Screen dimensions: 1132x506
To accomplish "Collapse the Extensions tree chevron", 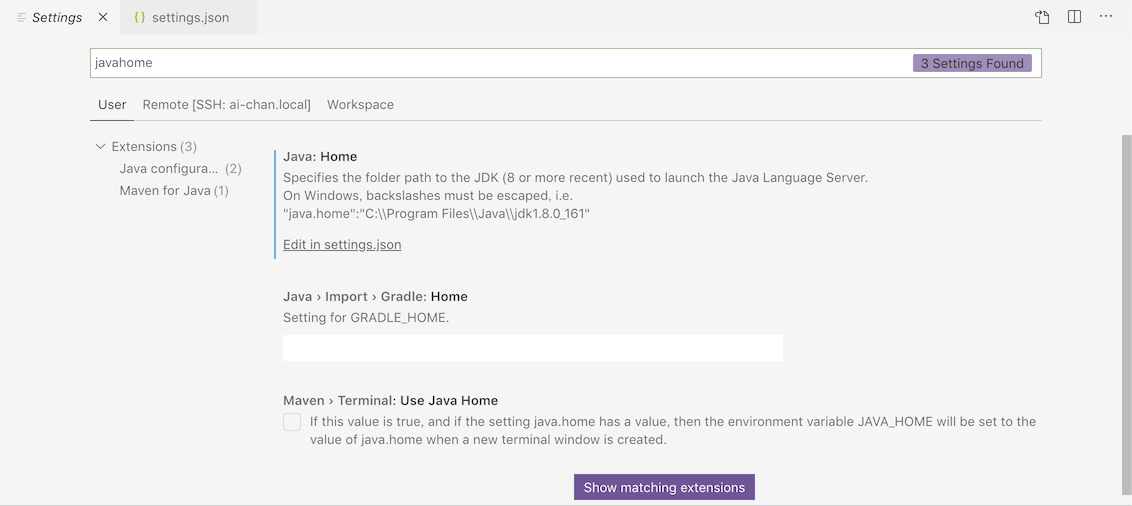I will pyautogui.click(x=100, y=146).
